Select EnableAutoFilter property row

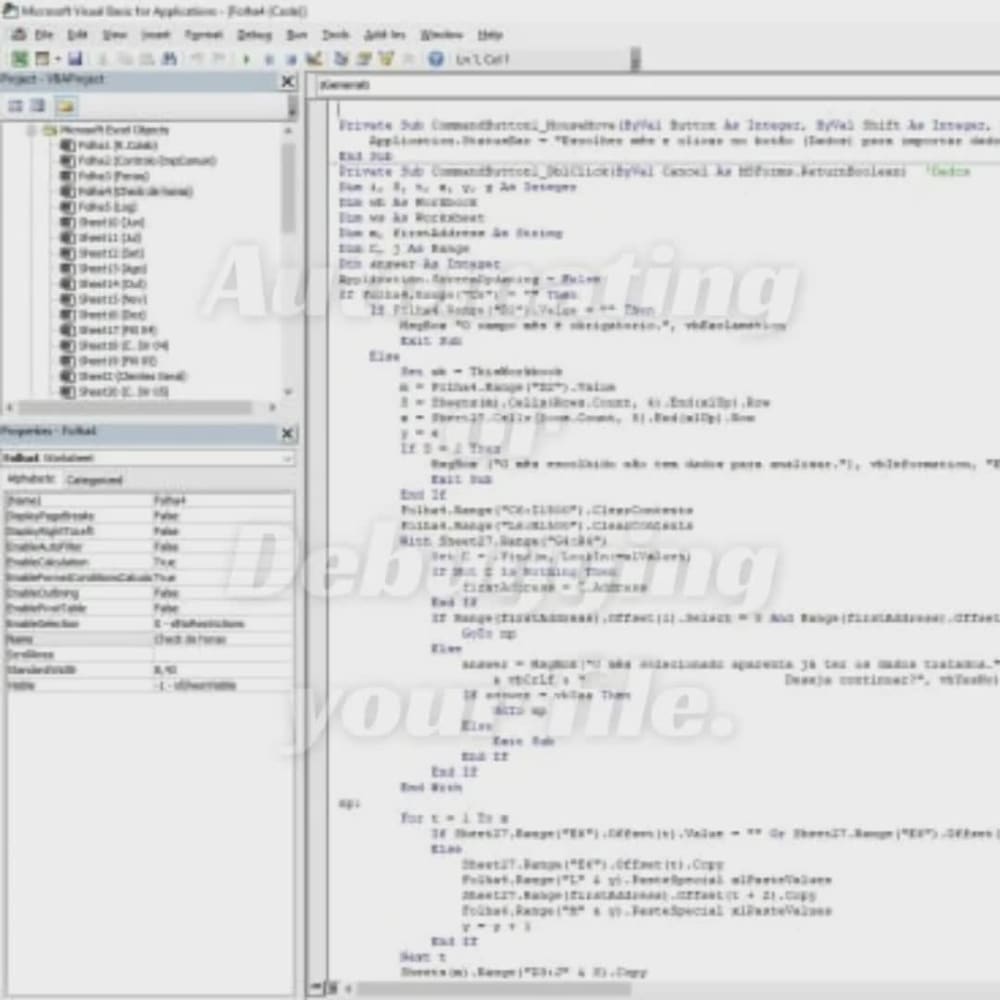tap(149, 547)
